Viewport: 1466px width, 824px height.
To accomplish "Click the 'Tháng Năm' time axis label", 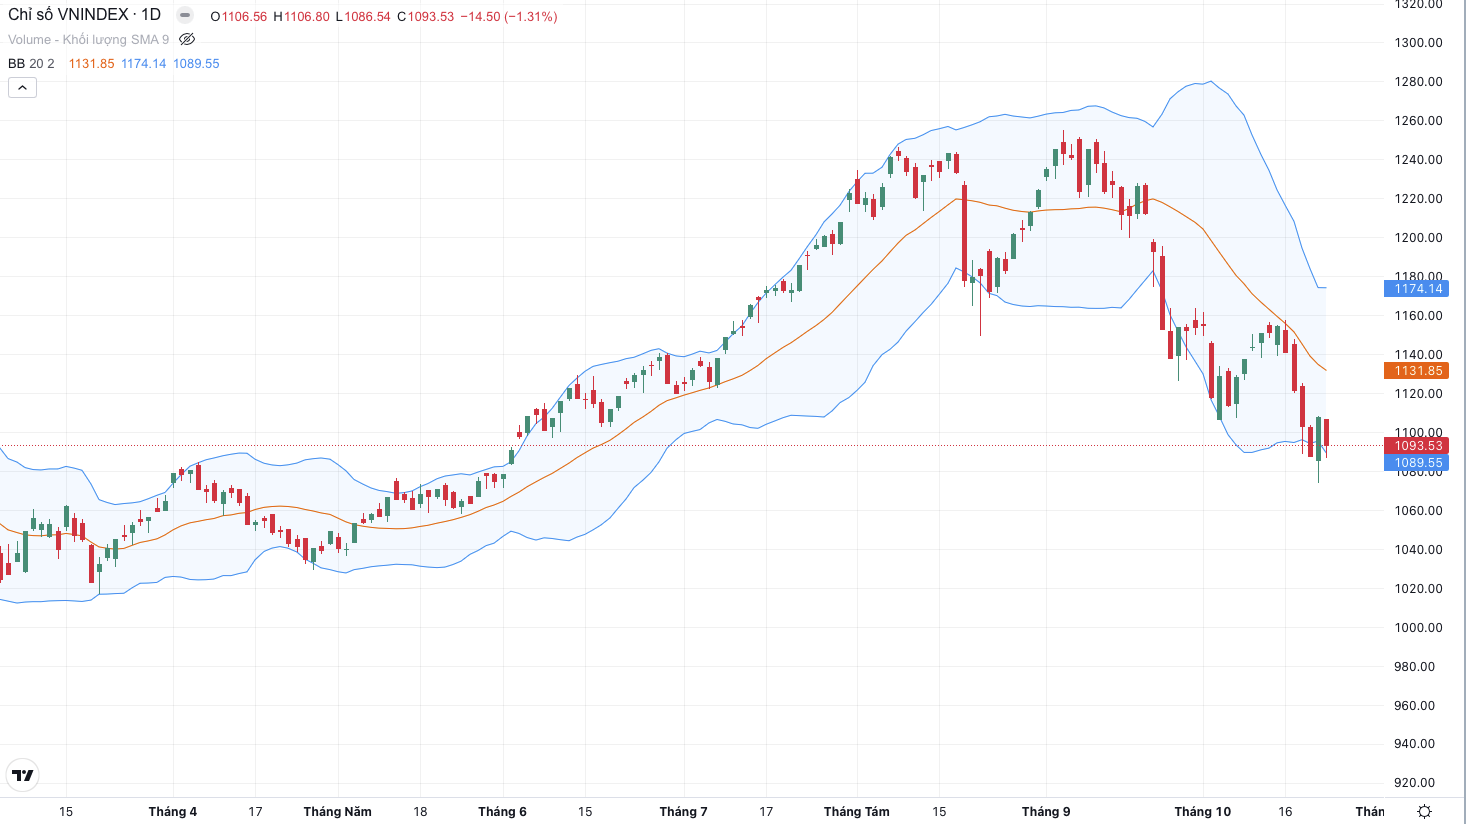I will pos(338,811).
